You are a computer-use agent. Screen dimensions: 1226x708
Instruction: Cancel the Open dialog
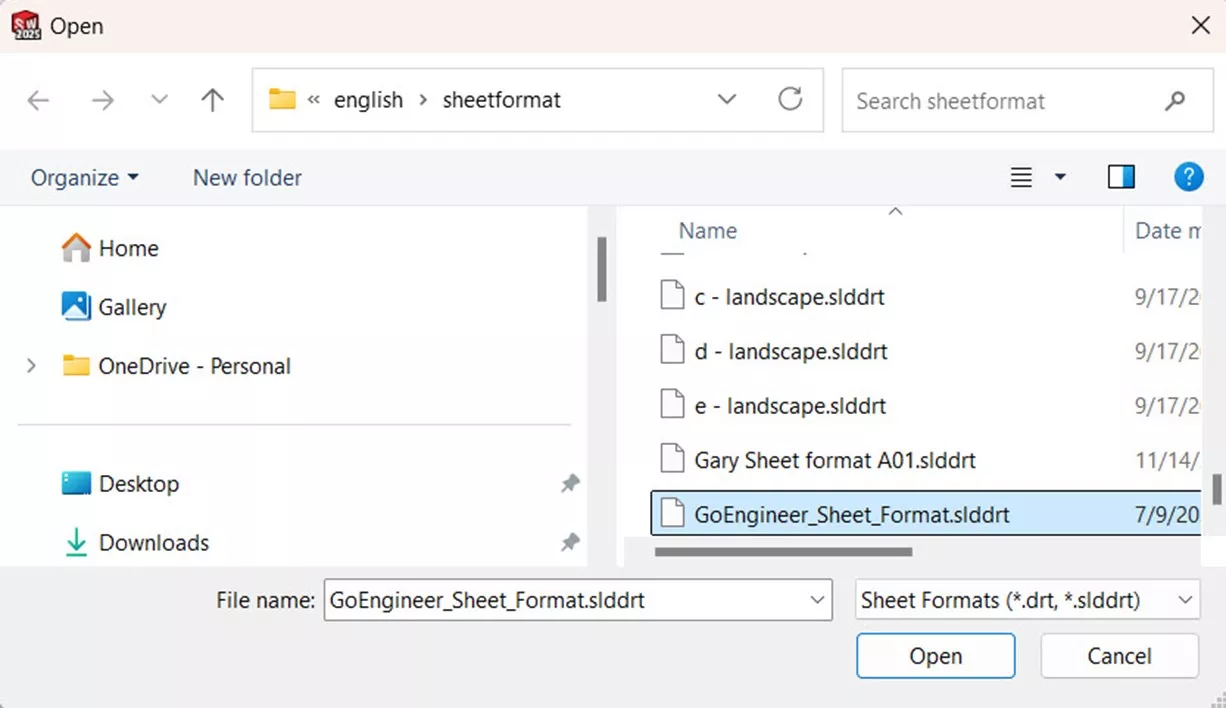[1119, 656]
